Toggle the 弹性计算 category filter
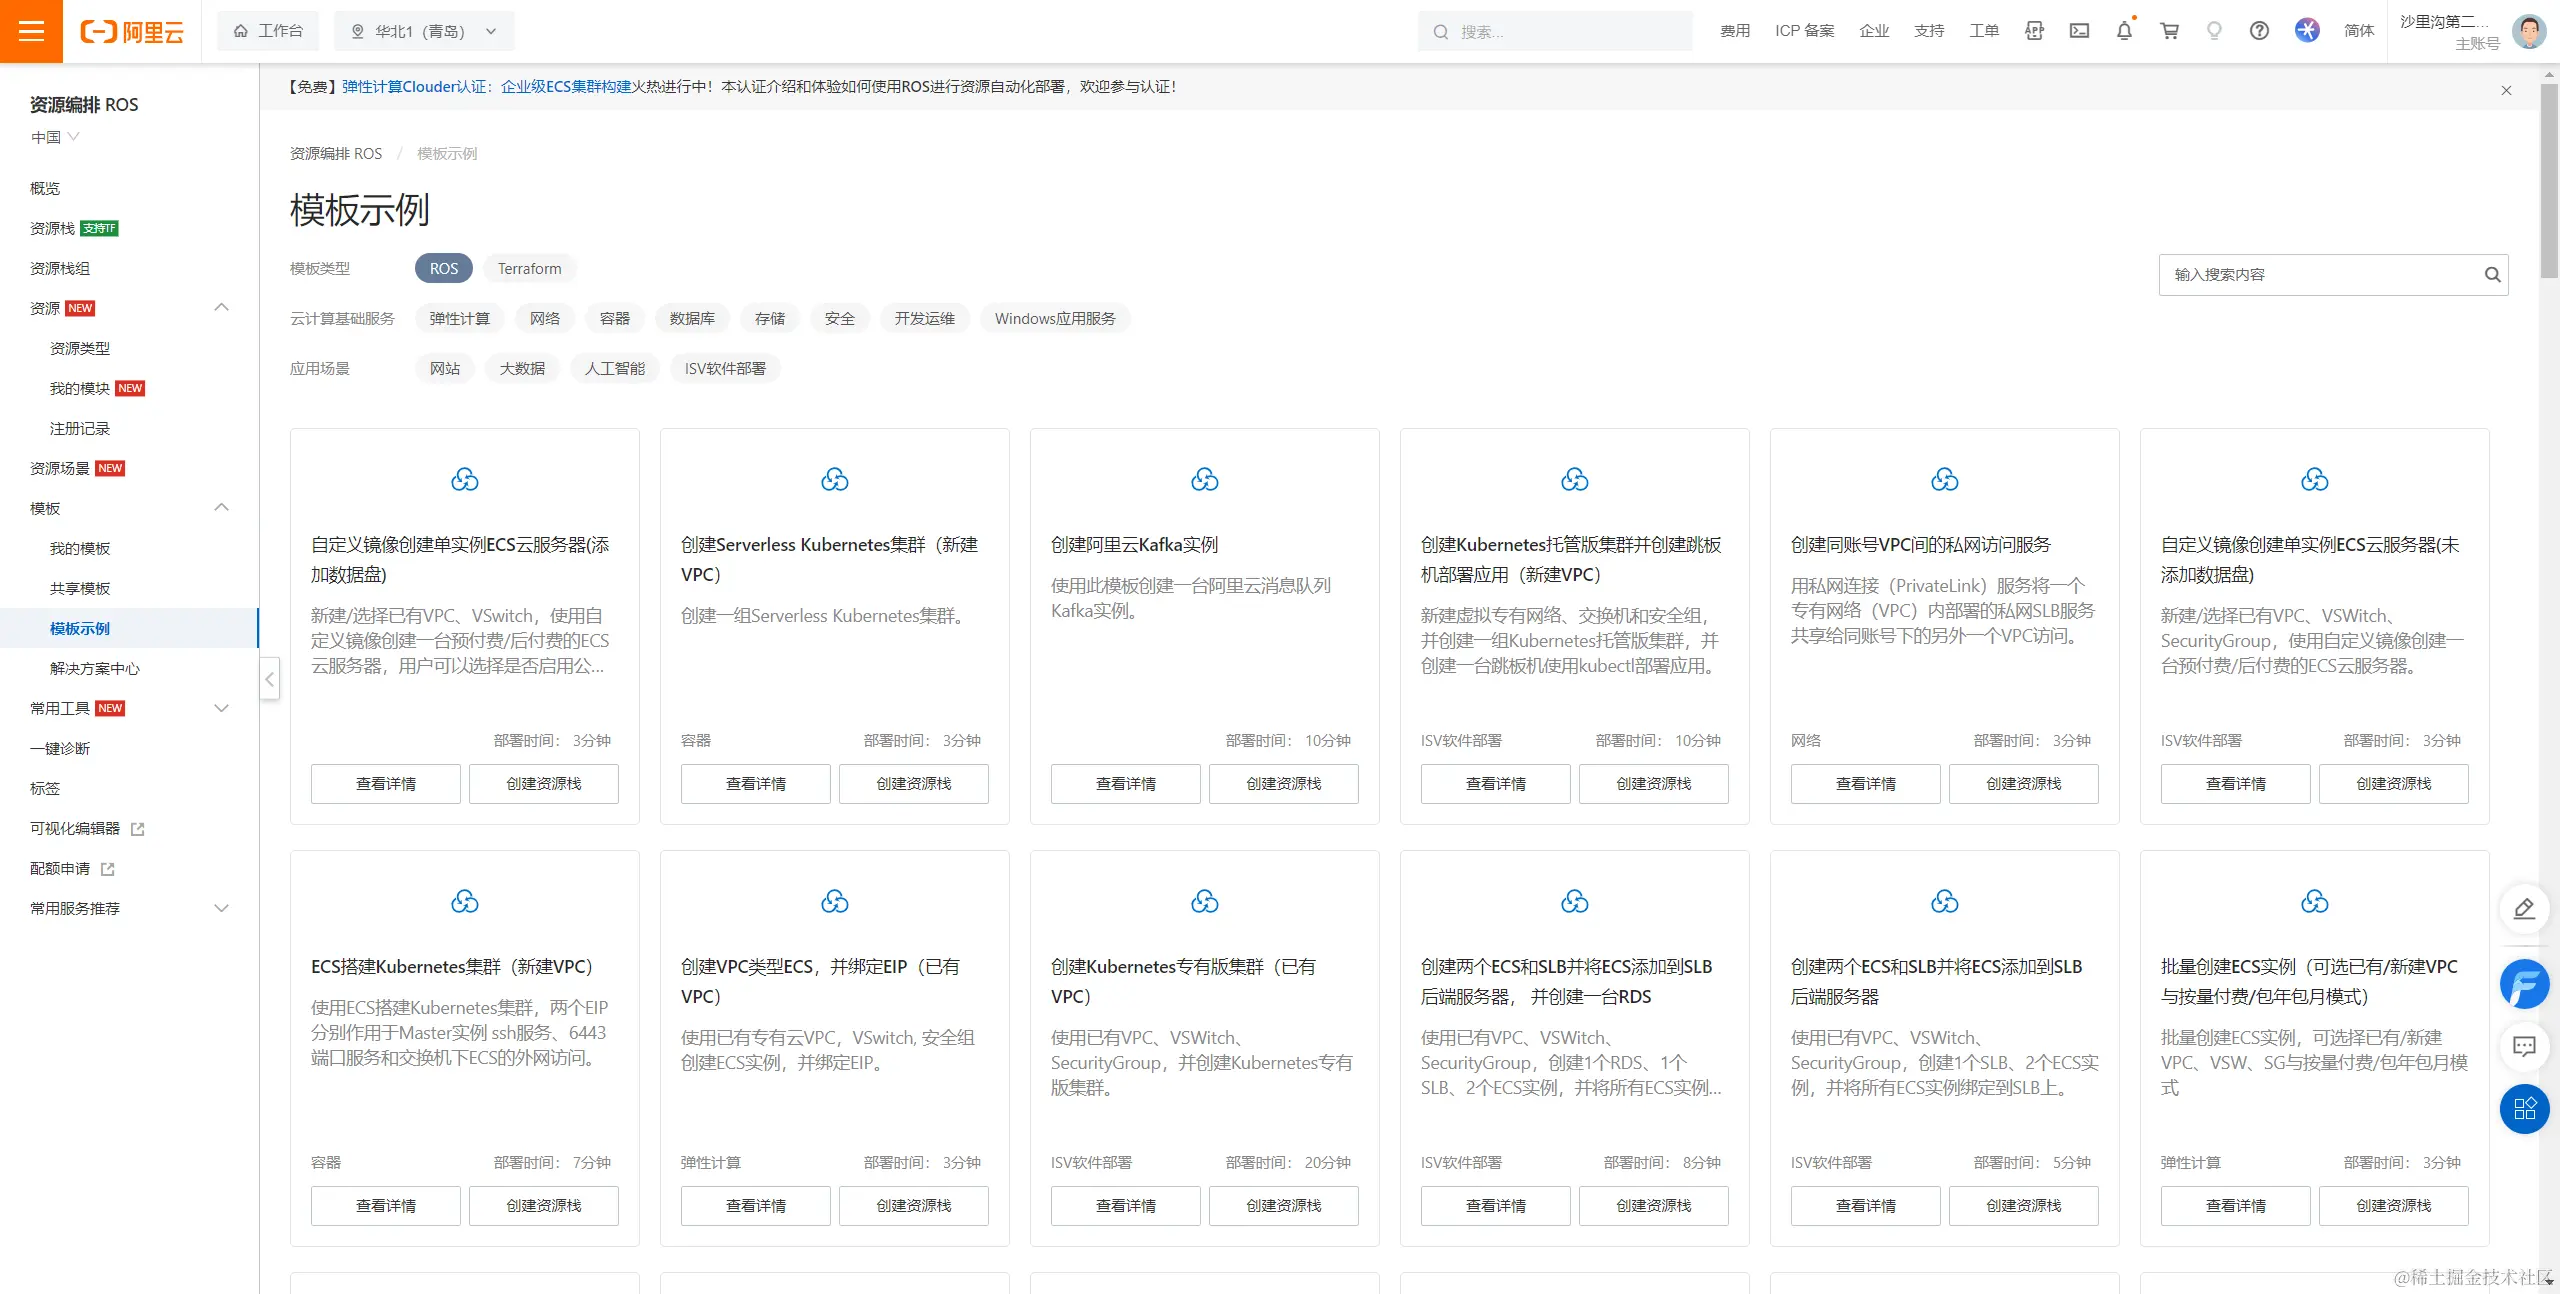The width and height of the screenshot is (2560, 1294). pos(459,319)
